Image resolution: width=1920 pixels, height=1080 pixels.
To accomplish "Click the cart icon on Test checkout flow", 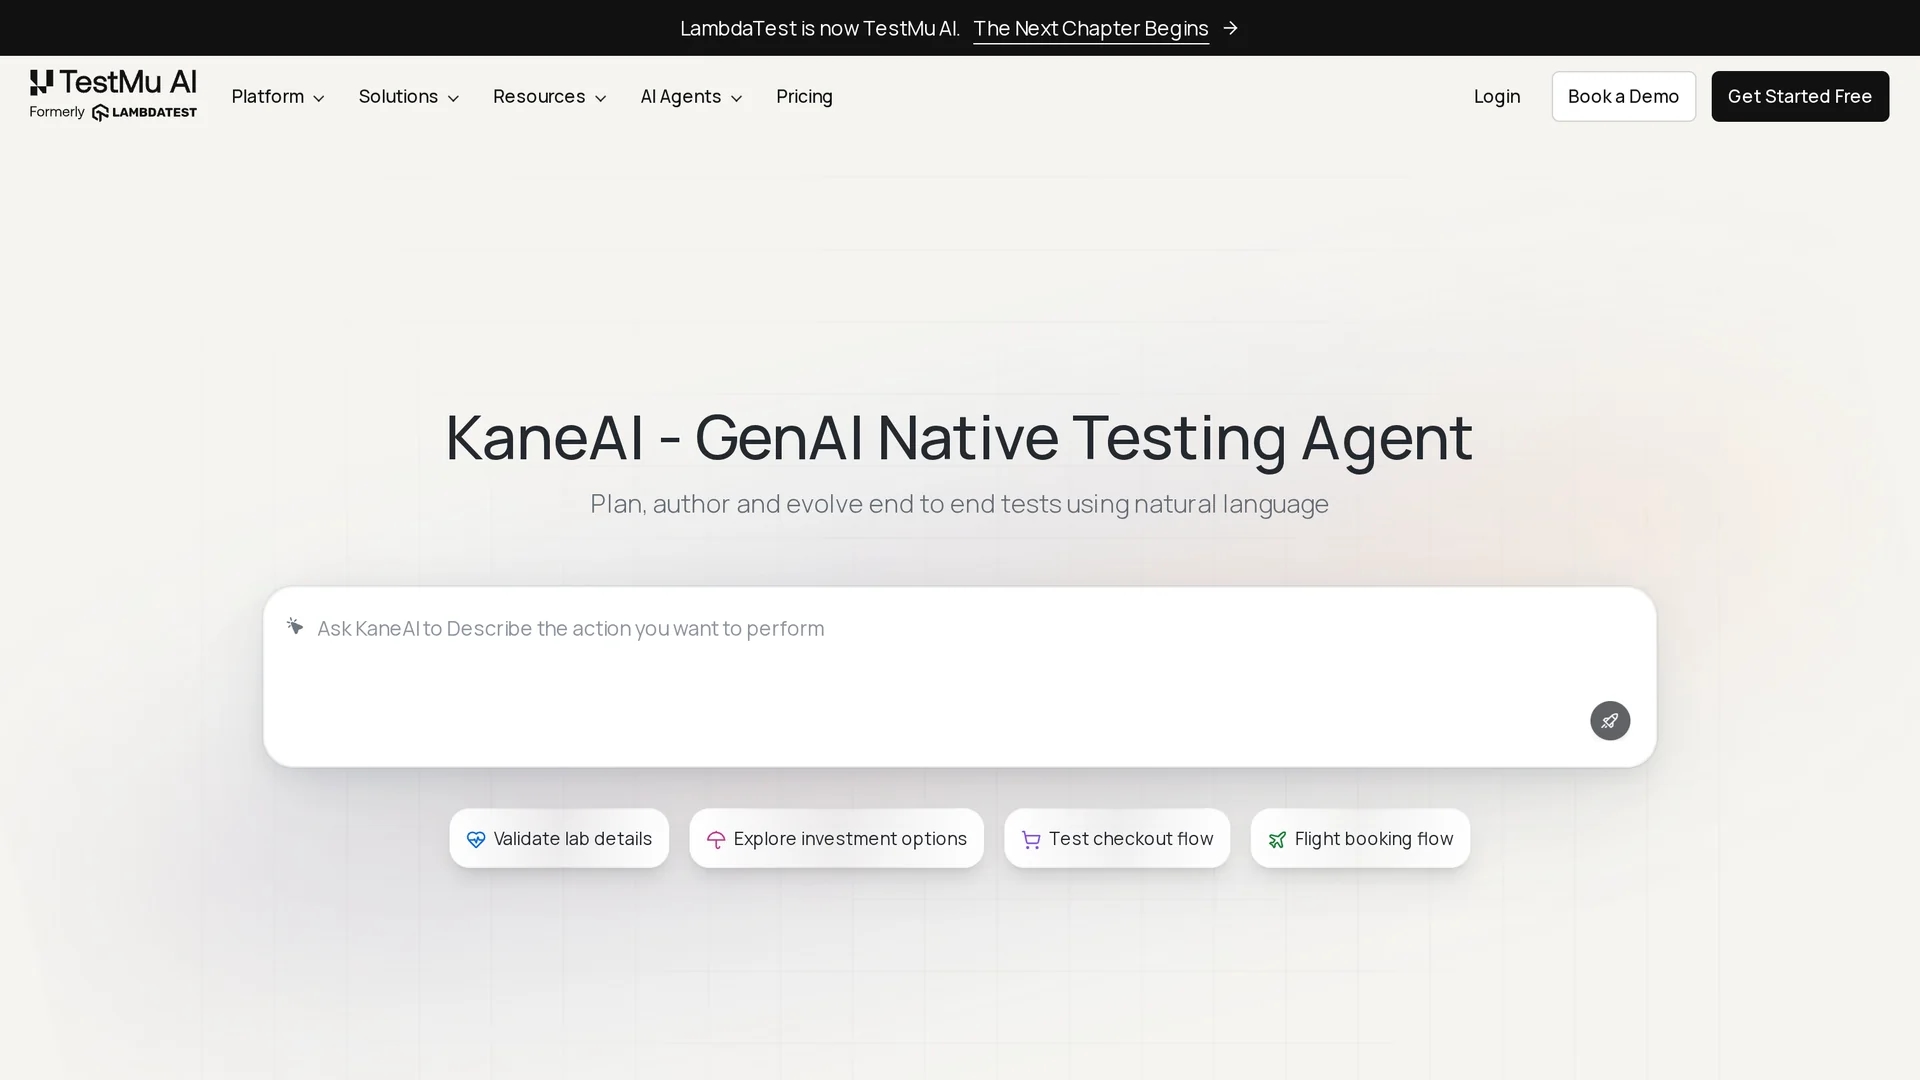I will point(1031,840).
